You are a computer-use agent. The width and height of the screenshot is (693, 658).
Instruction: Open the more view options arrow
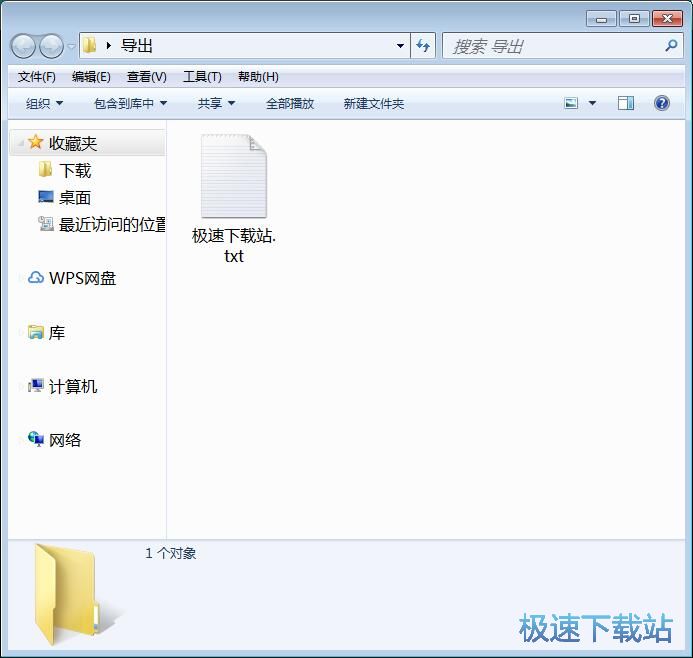click(x=592, y=103)
